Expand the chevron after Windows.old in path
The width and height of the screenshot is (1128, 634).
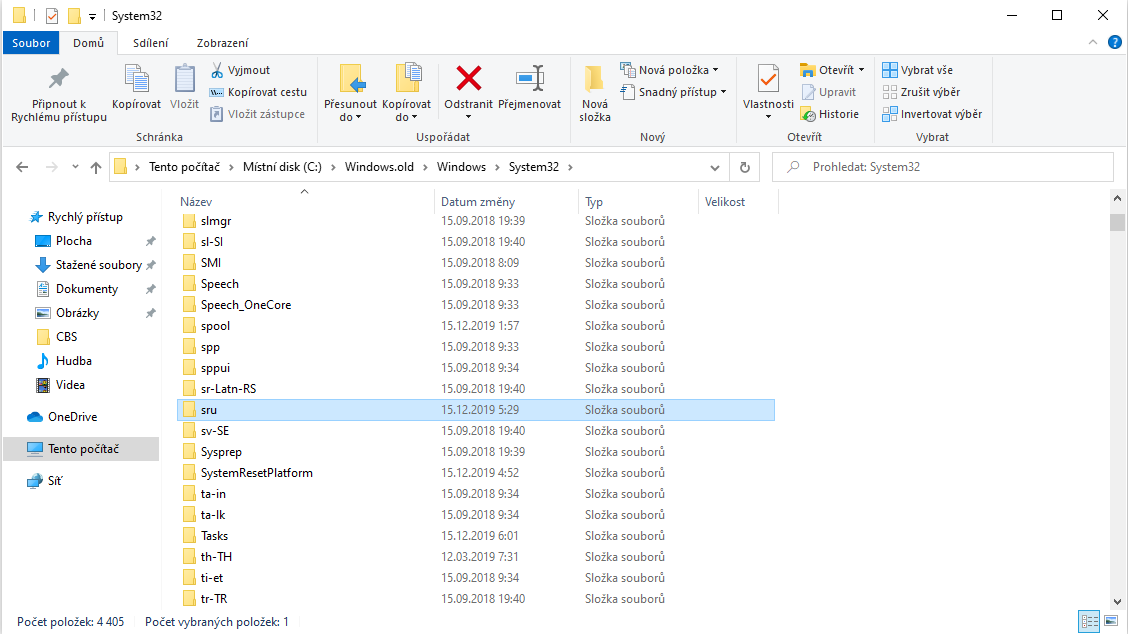point(425,167)
